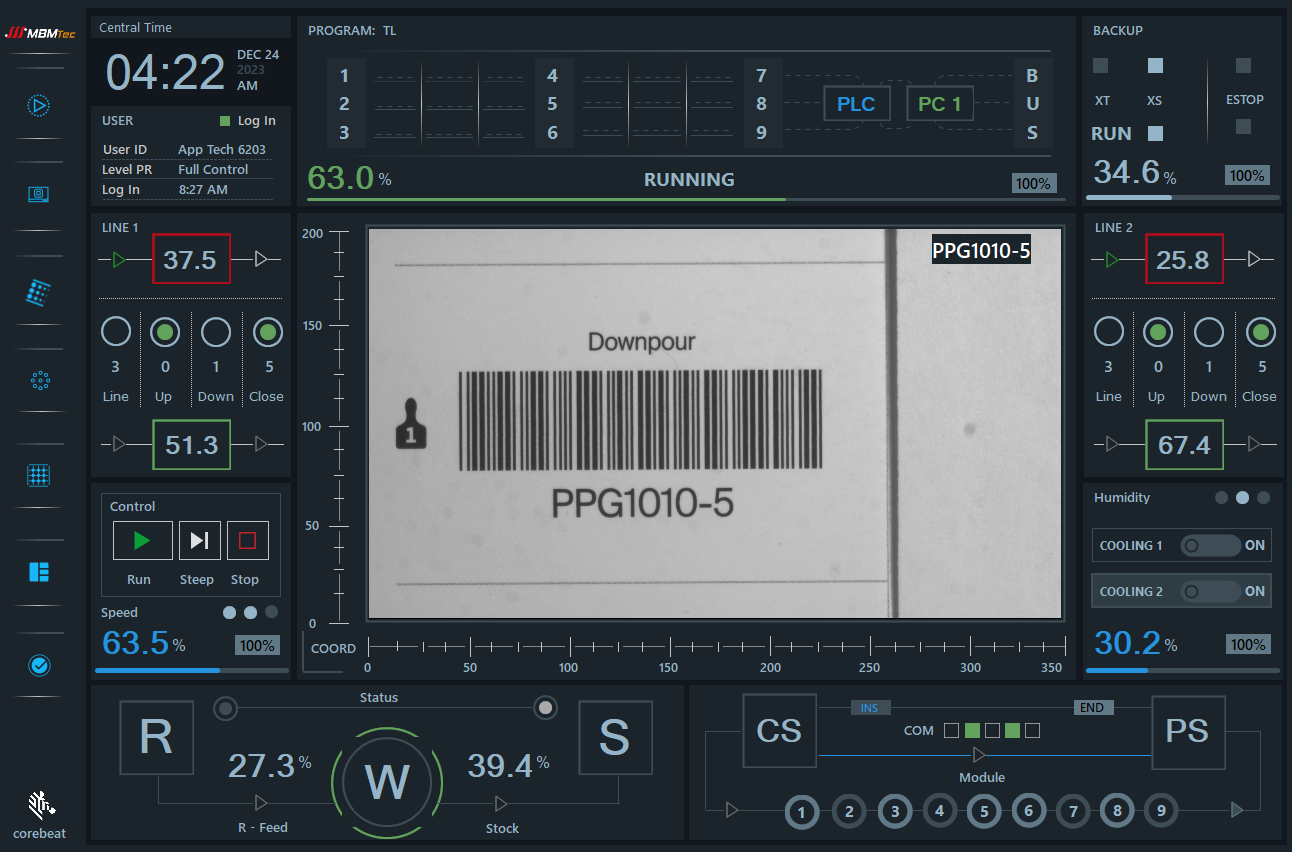Start the process with the Run button
The height and width of the screenshot is (852, 1292).
click(142, 541)
